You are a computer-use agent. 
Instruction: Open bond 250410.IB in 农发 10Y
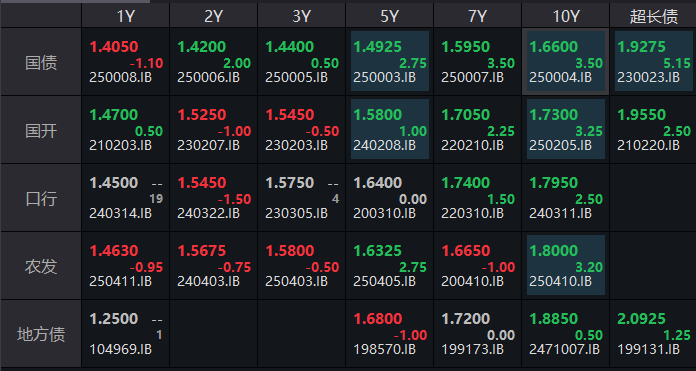point(560,281)
